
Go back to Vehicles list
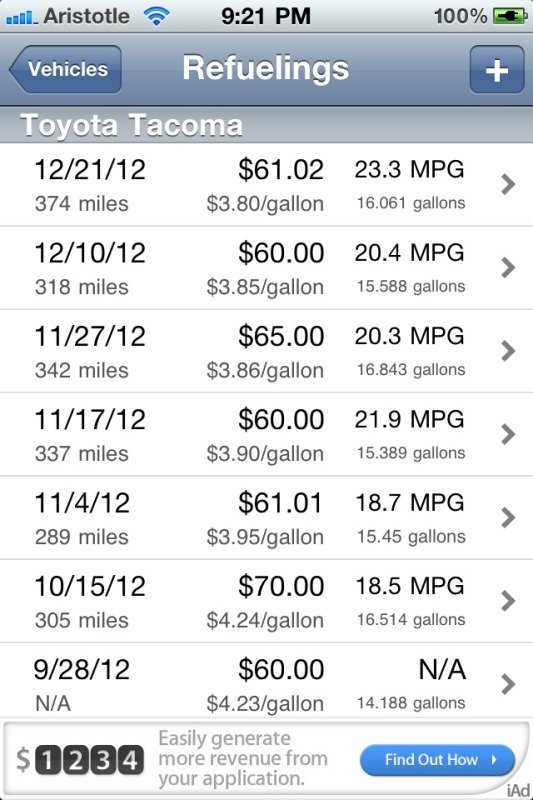pyautogui.click(x=65, y=69)
